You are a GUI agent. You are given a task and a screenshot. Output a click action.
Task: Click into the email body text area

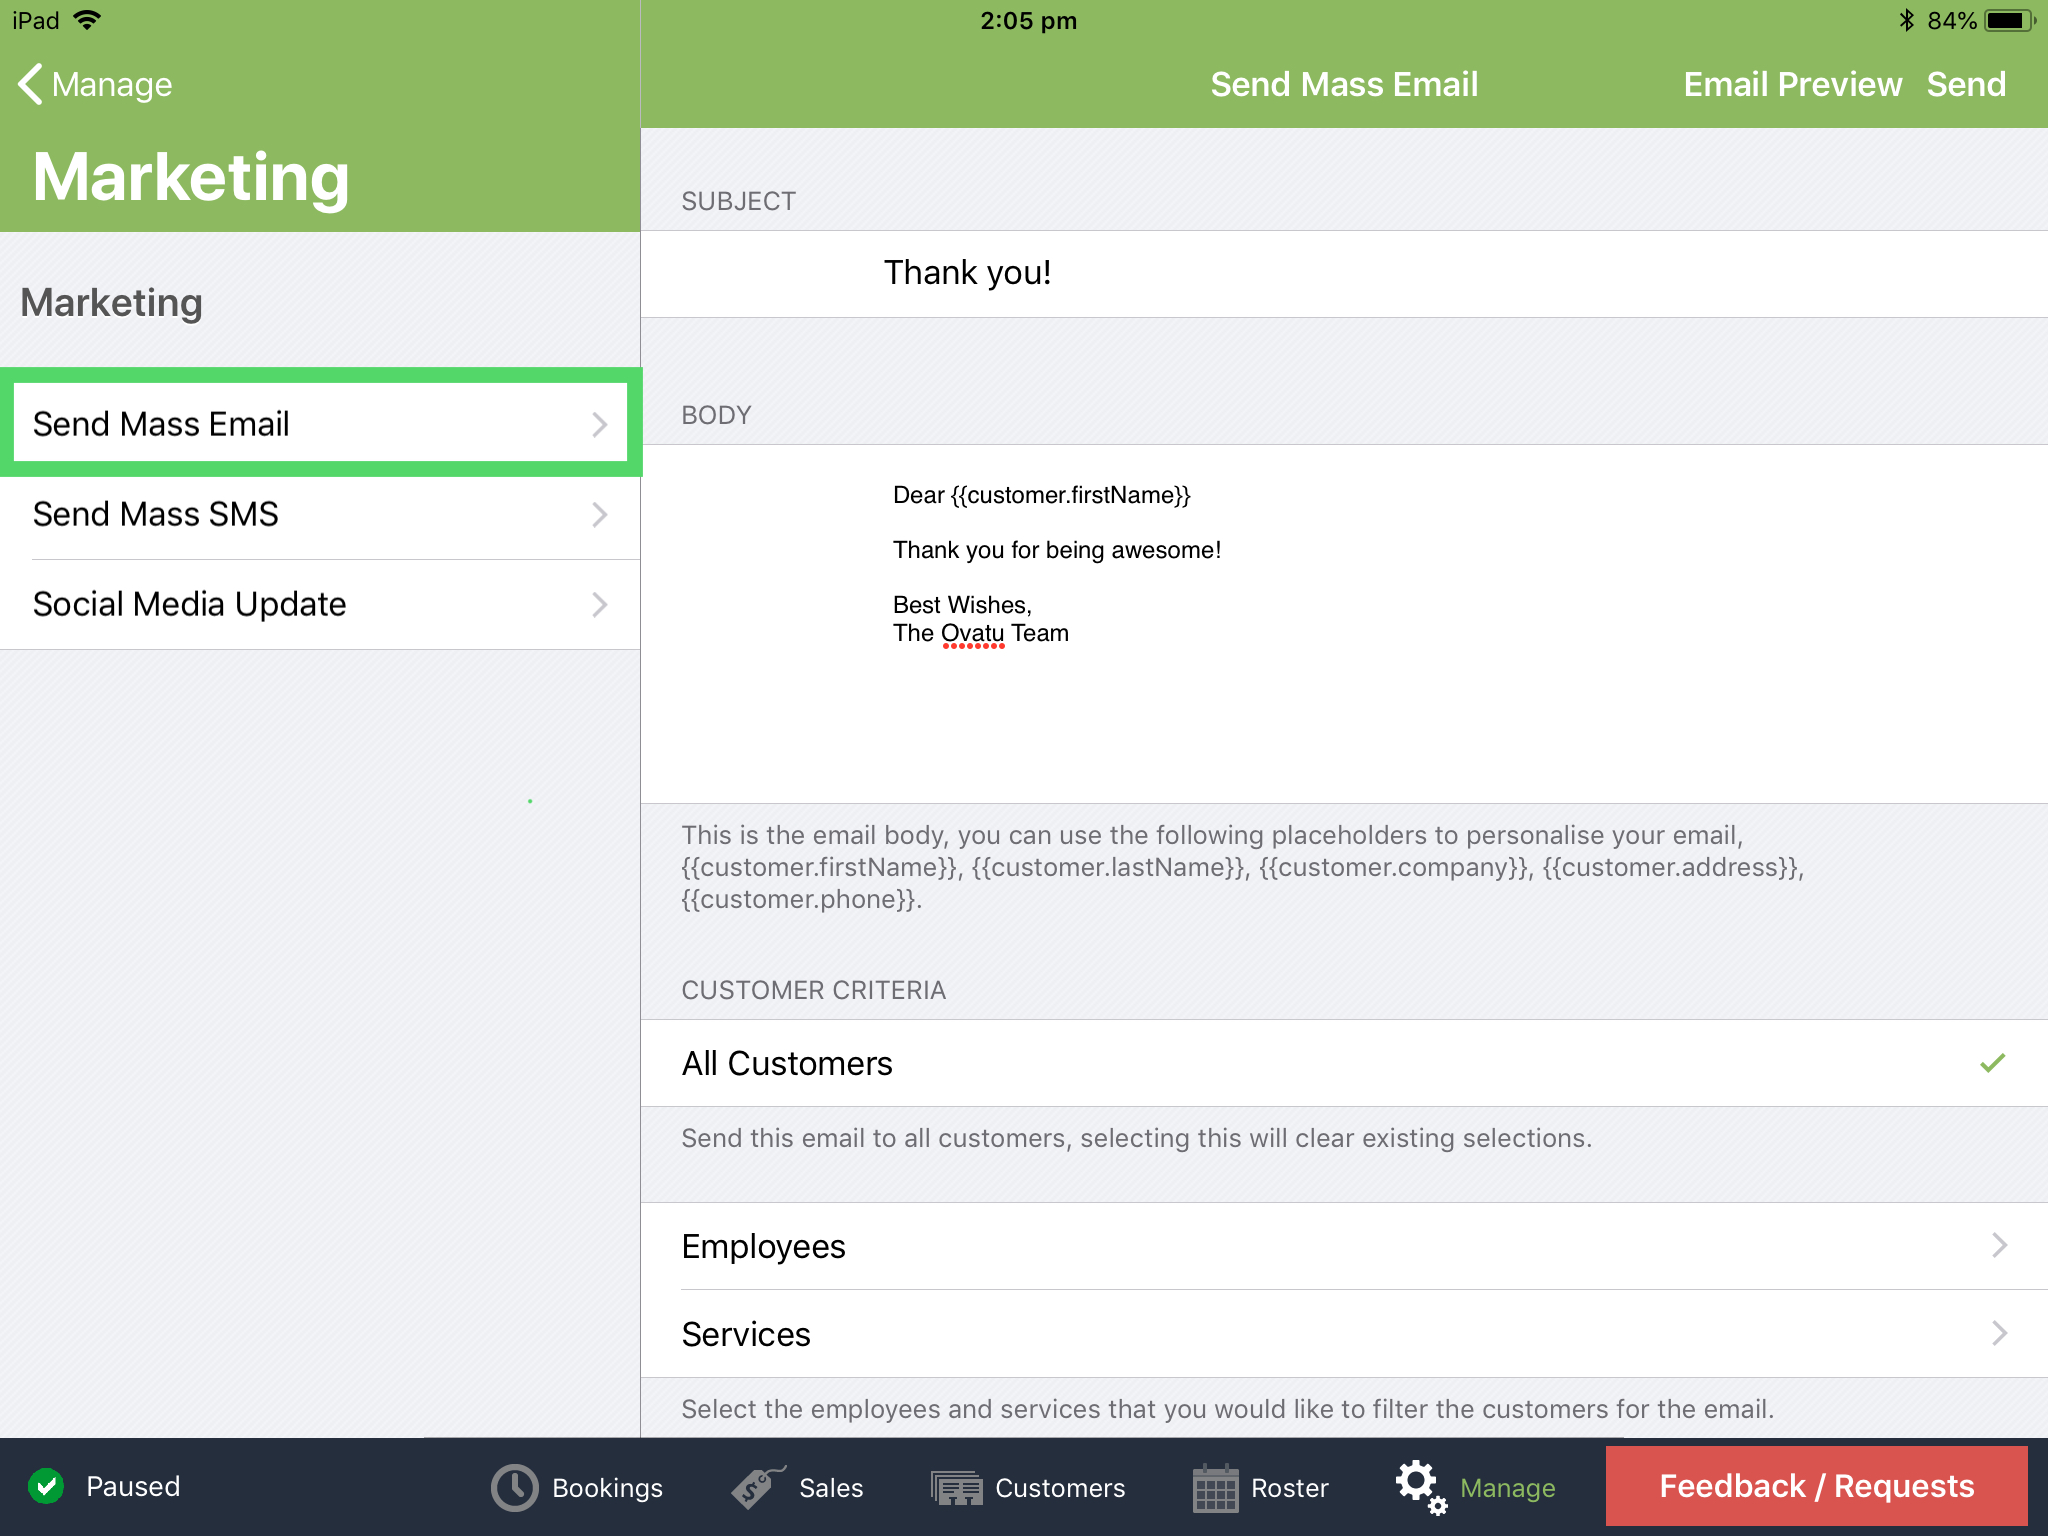tap(1344, 624)
